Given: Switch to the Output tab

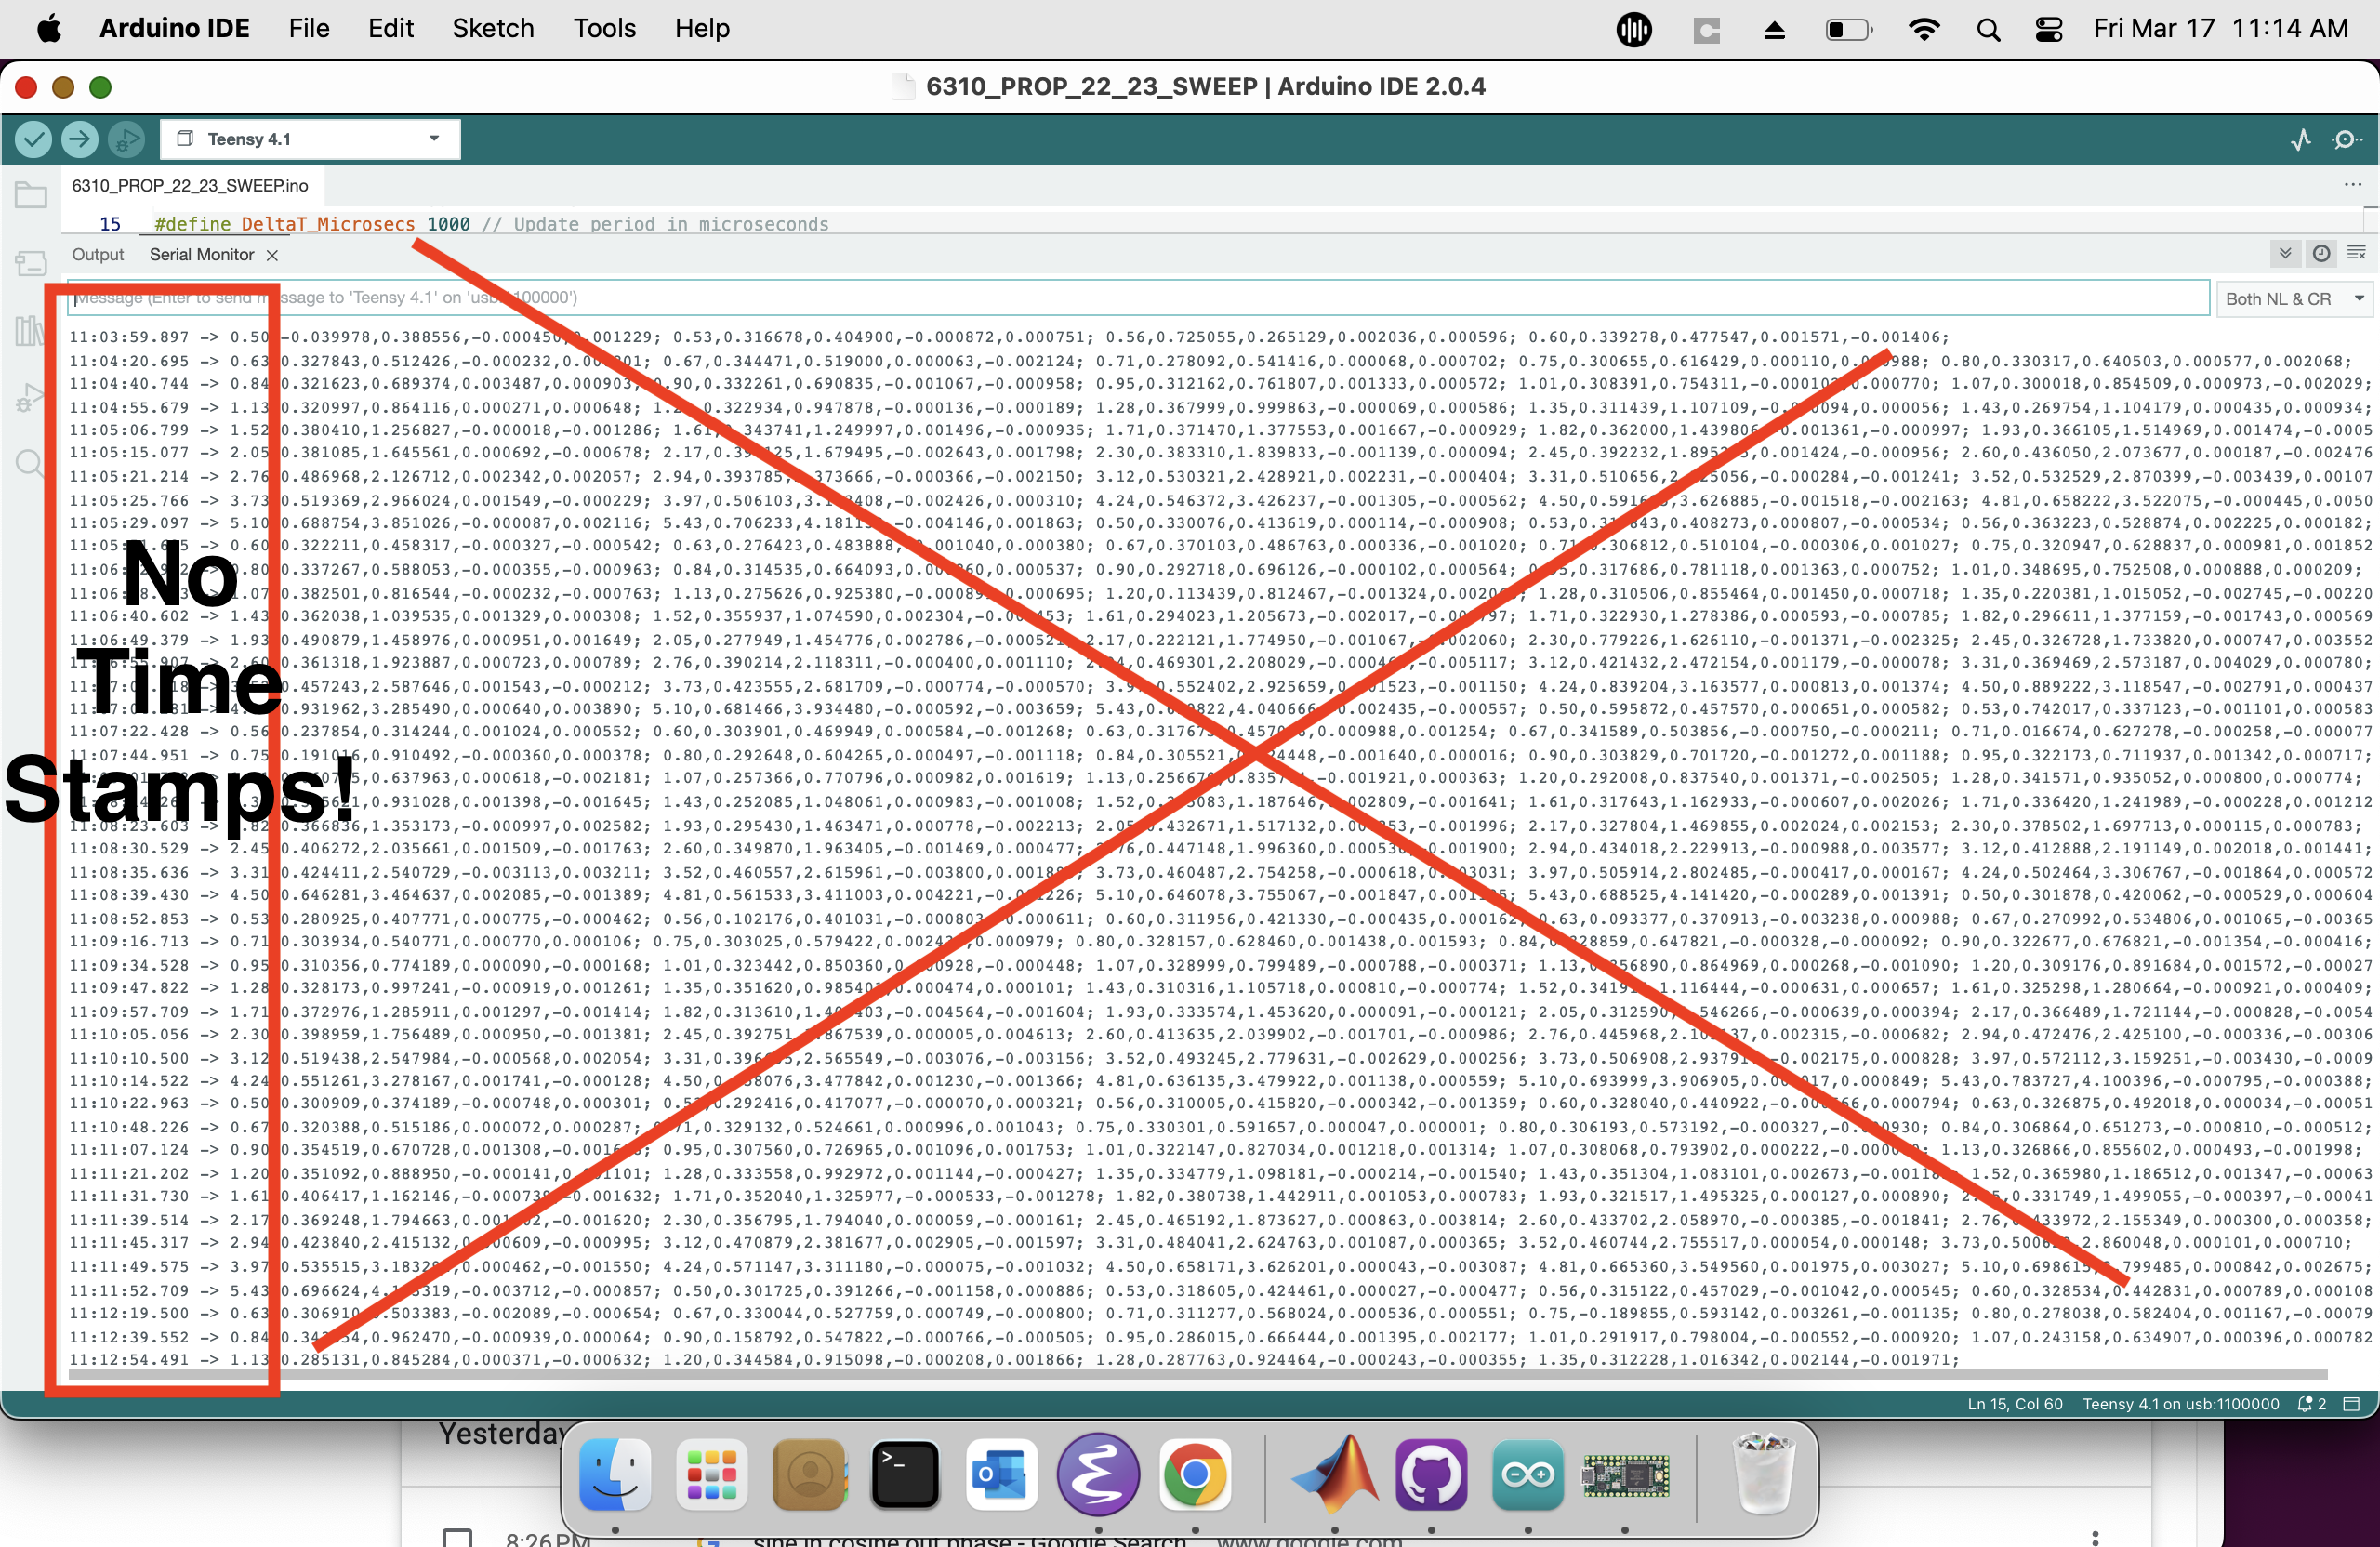Looking at the screenshot, I should coord(97,255).
